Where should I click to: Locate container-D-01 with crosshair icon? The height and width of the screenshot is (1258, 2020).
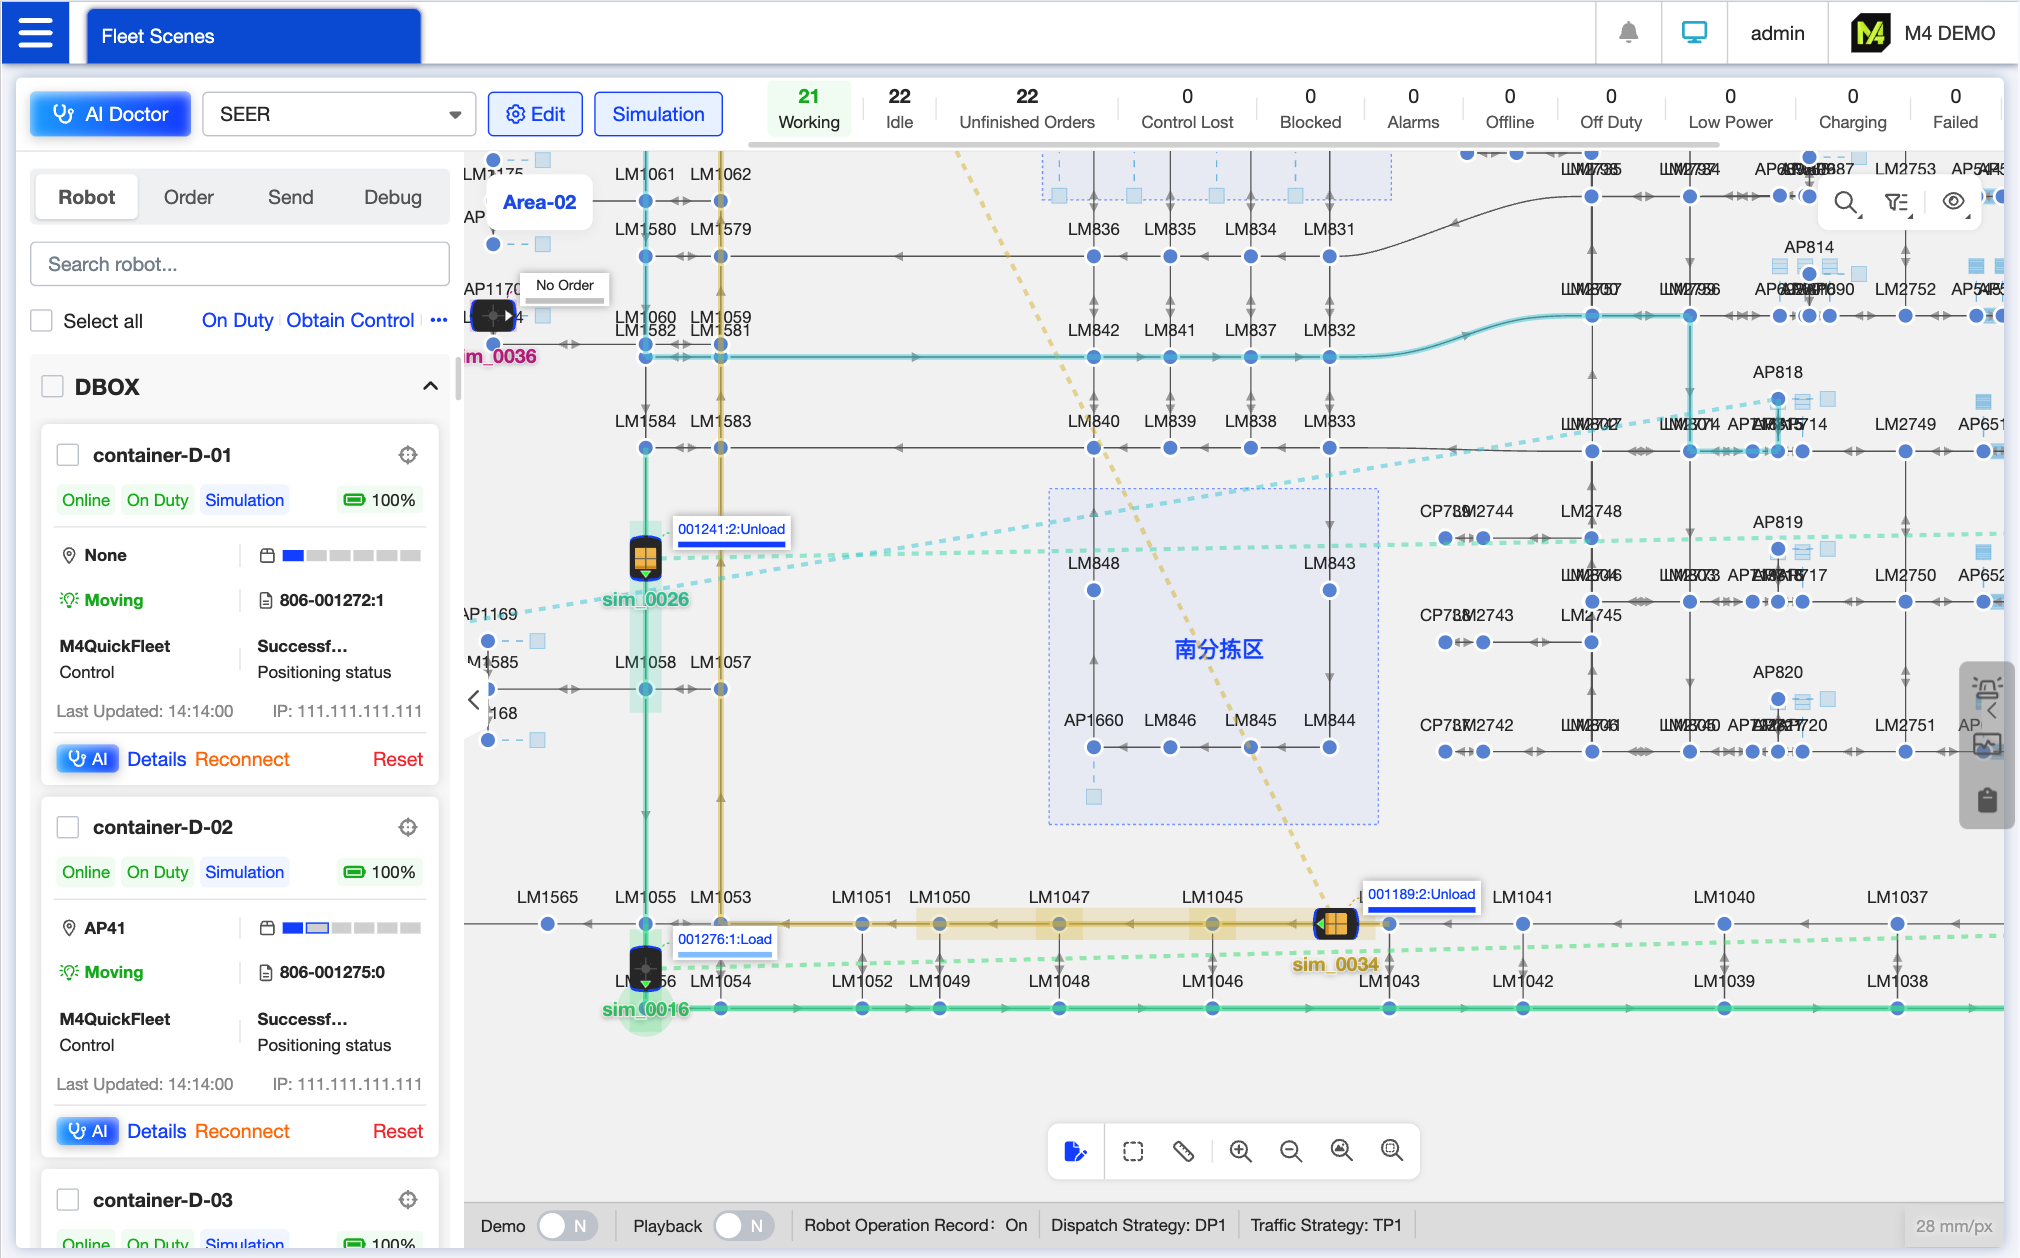point(408,455)
